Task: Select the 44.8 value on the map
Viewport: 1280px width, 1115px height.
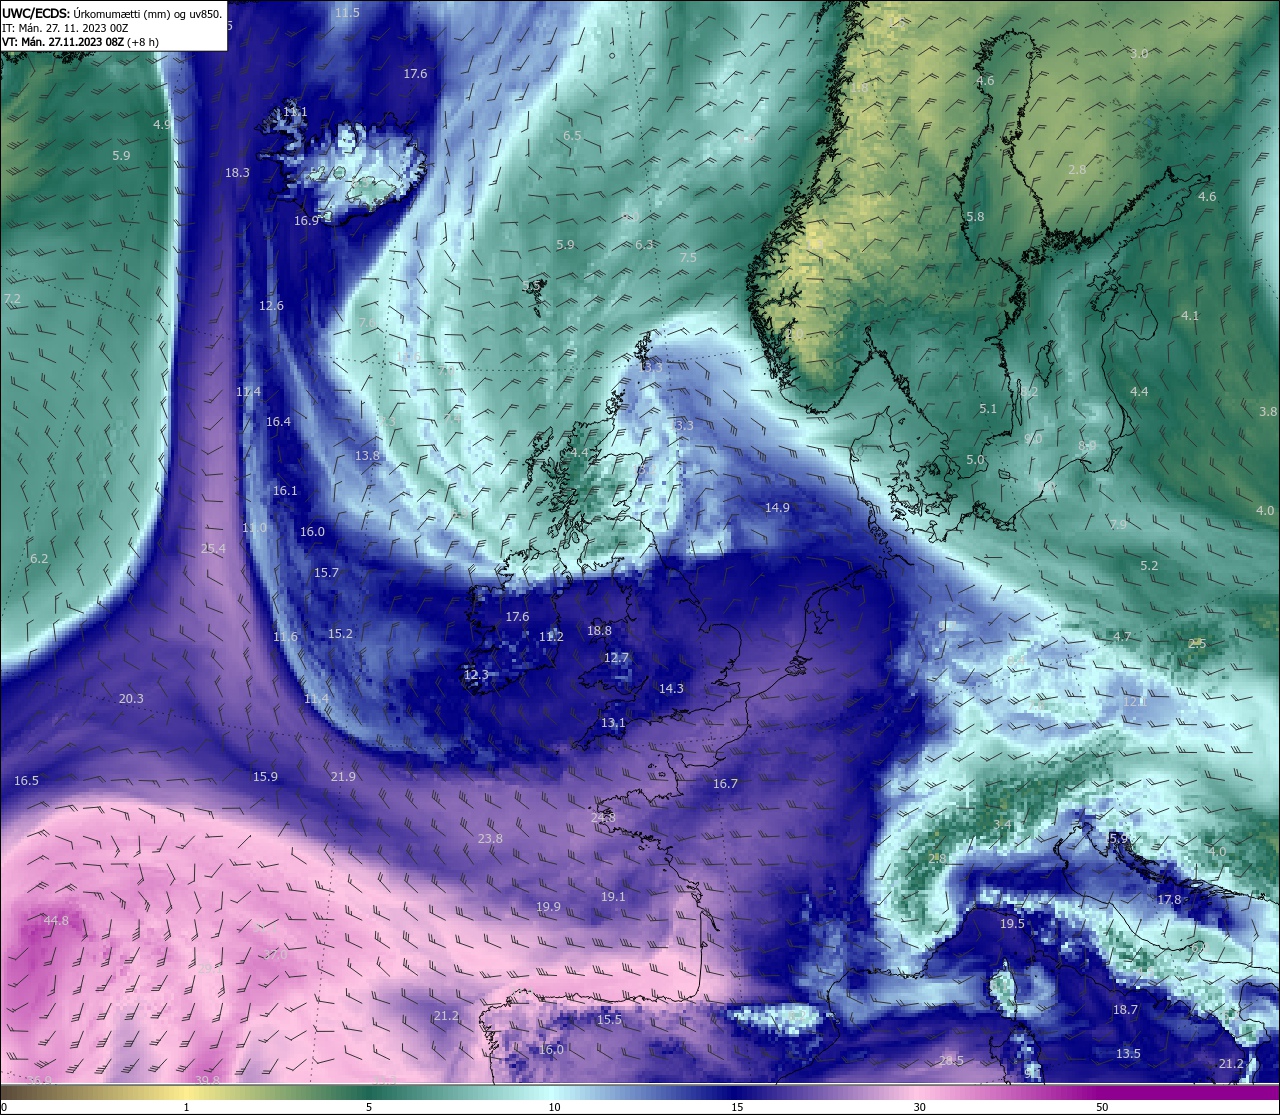Action: pos(56,920)
